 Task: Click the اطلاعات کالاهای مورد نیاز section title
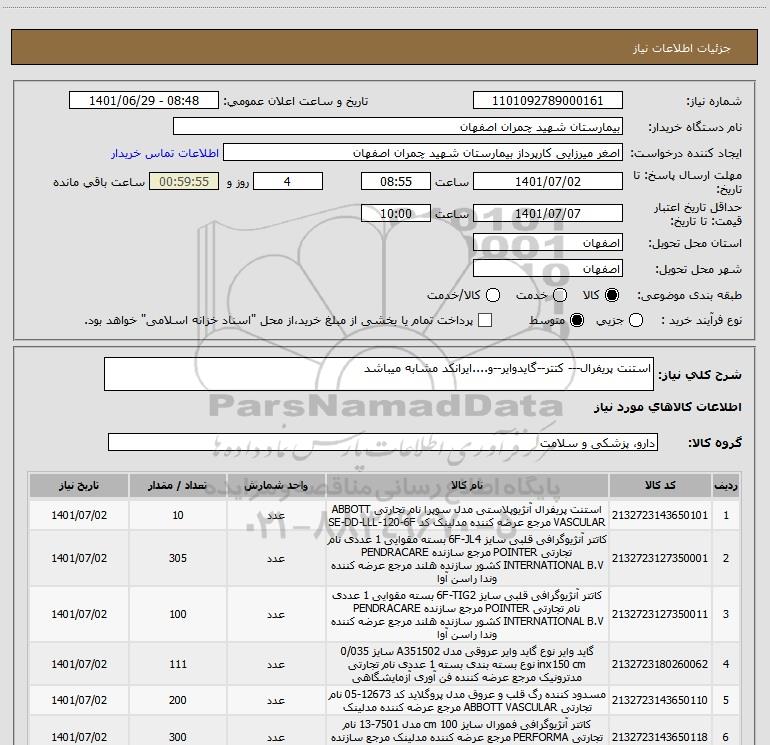tap(667, 407)
